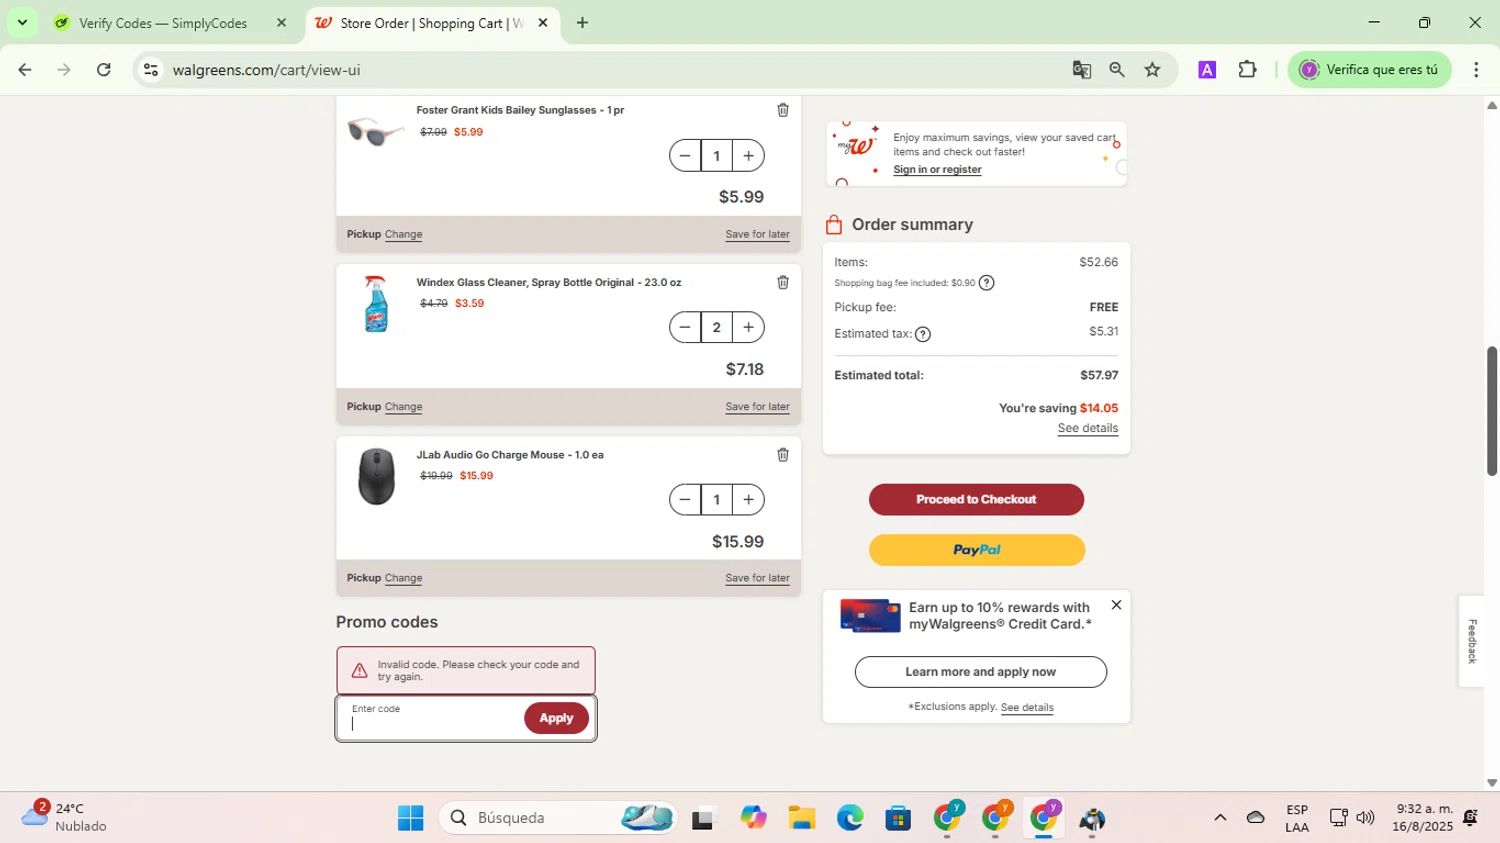Click the page vertical scrollbar thumb

point(1492,410)
